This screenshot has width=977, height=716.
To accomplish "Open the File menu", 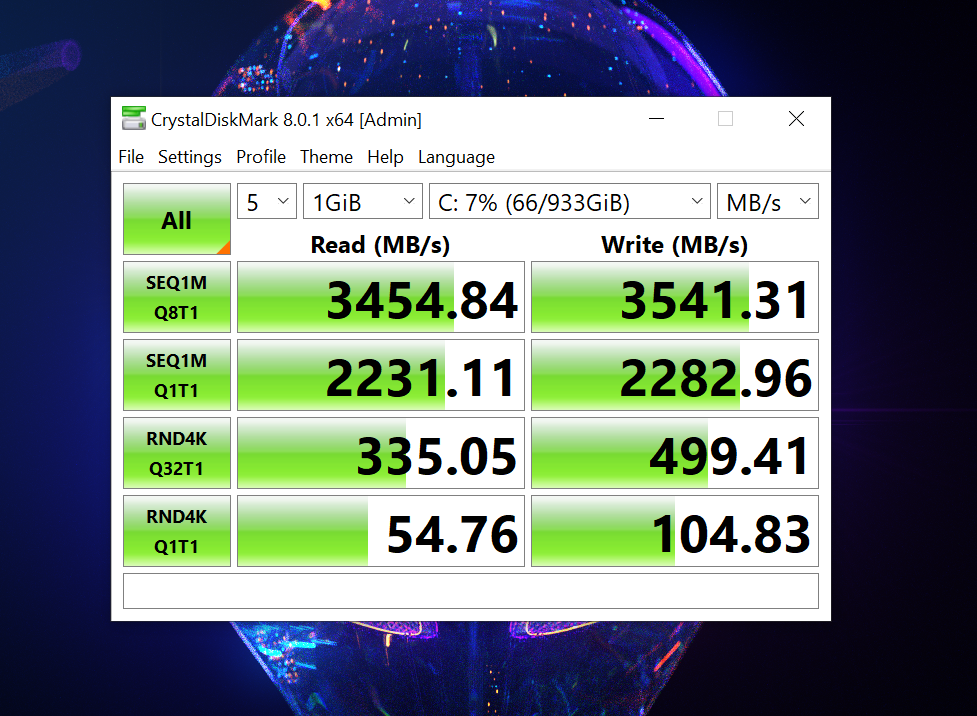I will point(131,157).
